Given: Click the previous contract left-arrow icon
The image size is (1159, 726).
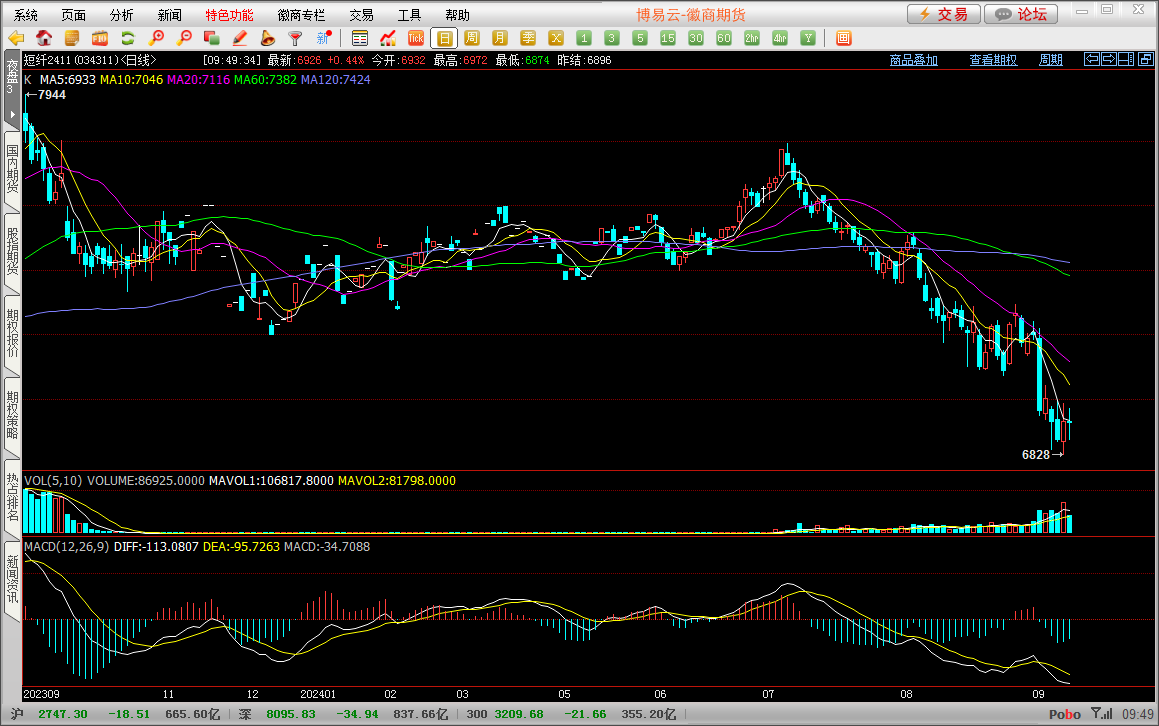Looking at the screenshot, I should (1092, 59).
